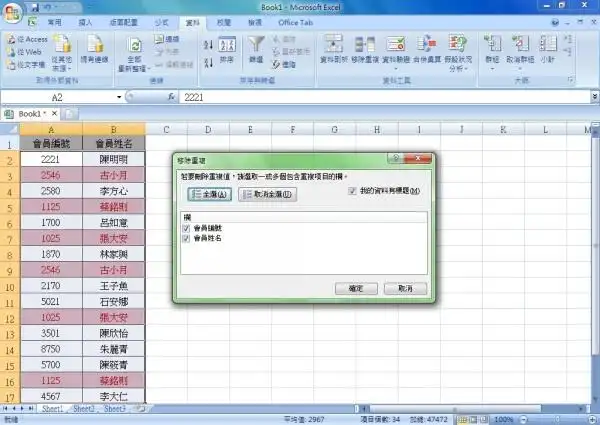600x425 pixels.
Task: Select the Book1 document tab
Action: pyautogui.click(x=29, y=114)
